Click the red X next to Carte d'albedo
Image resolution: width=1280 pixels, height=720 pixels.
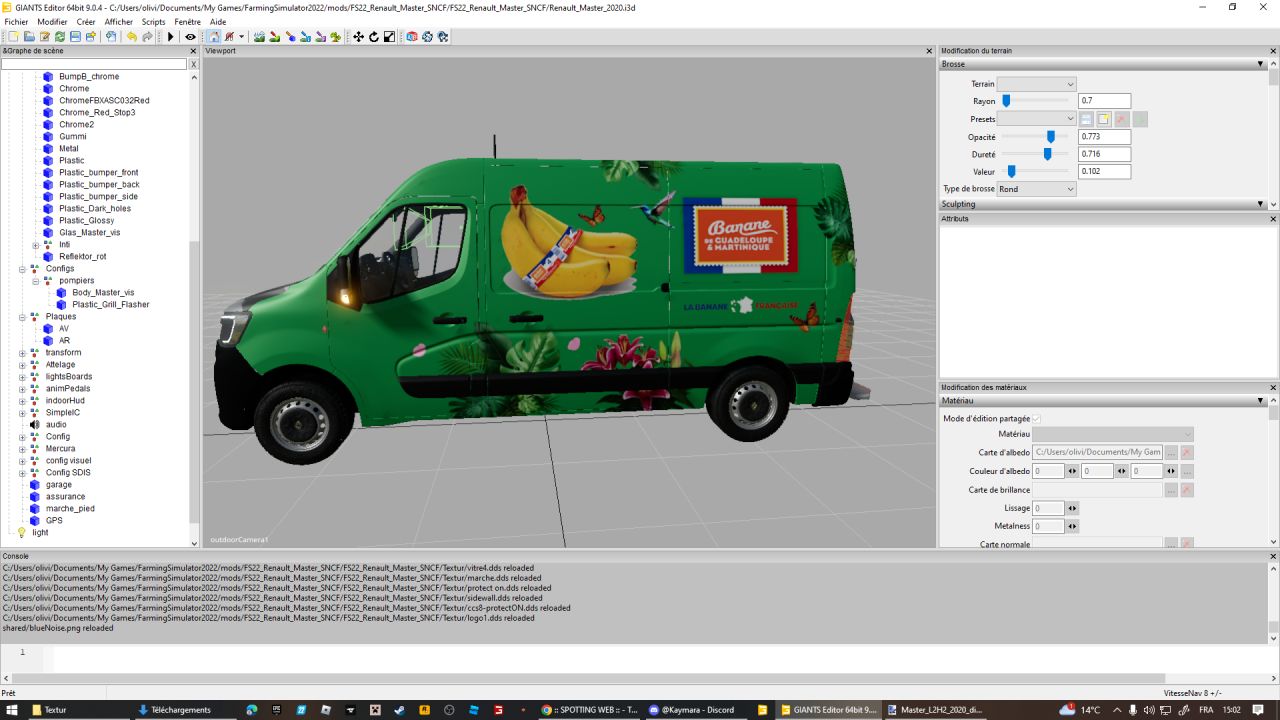(x=1187, y=453)
